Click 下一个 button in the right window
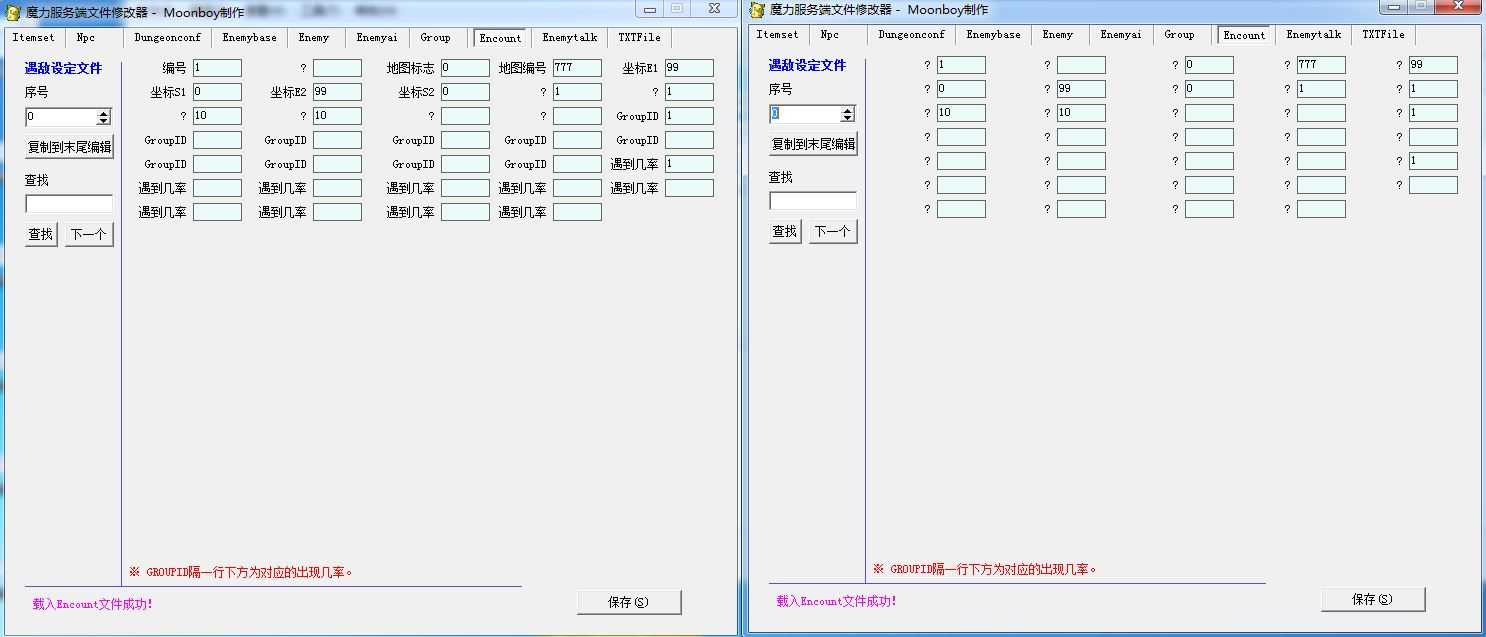This screenshot has height=637, width=1486. 834,231
